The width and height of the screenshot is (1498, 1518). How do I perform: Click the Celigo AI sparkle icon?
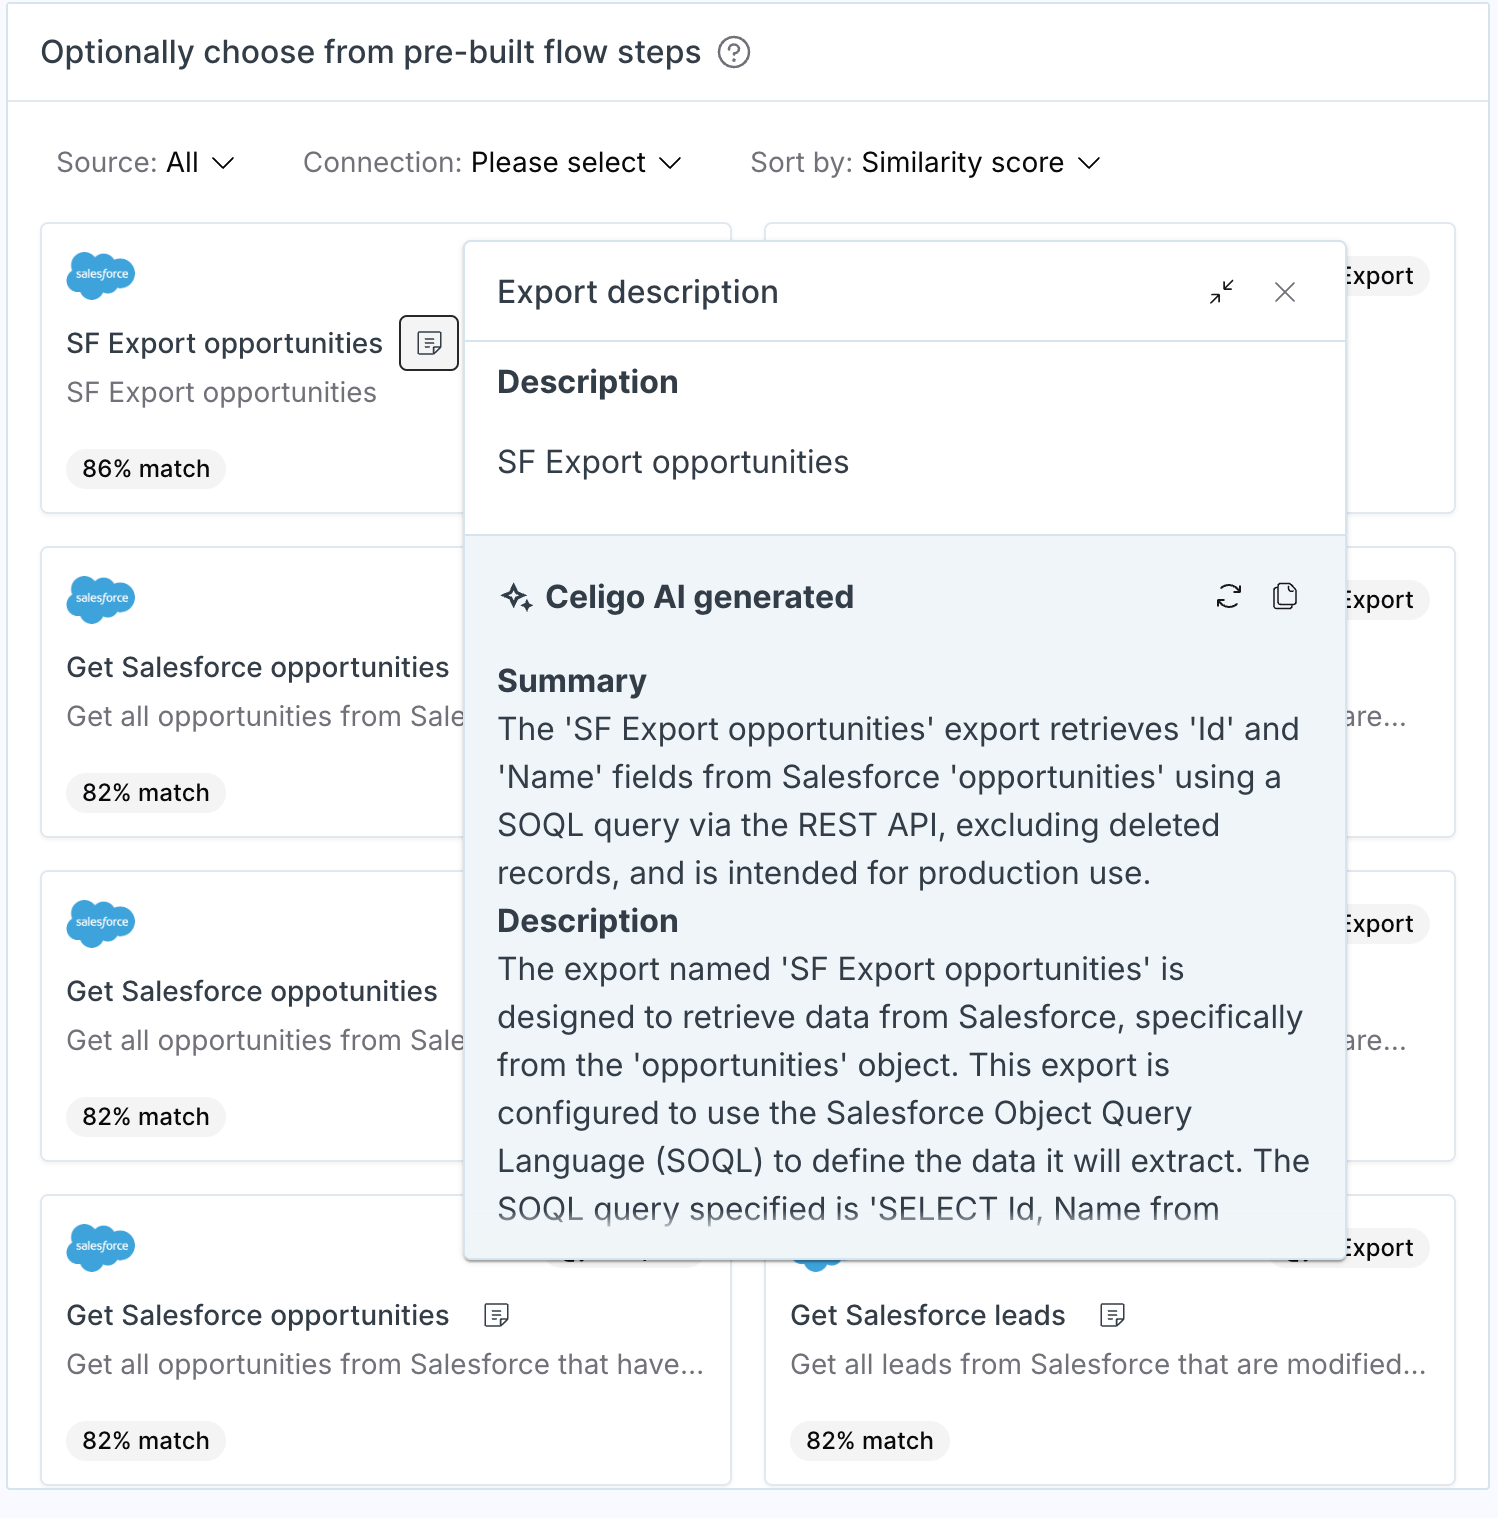516,597
